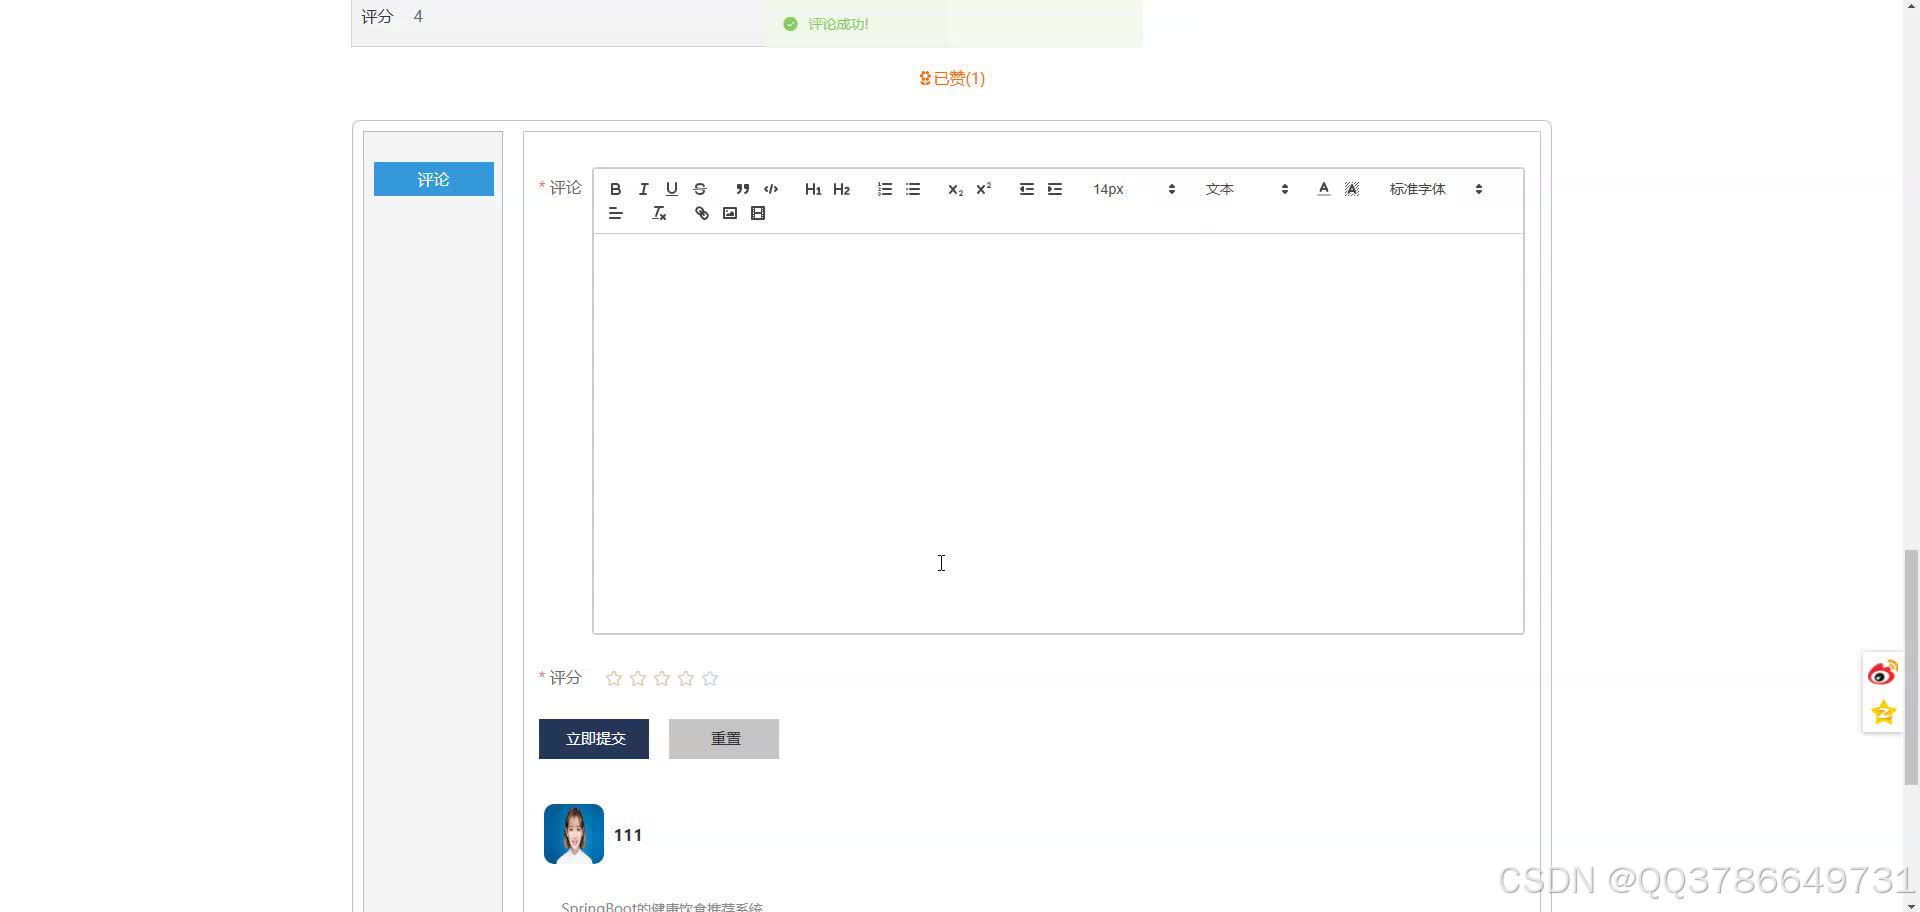Image resolution: width=1920 pixels, height=912 pixels.
Task: Rate with the fourth star
Action: coord(686,679)
